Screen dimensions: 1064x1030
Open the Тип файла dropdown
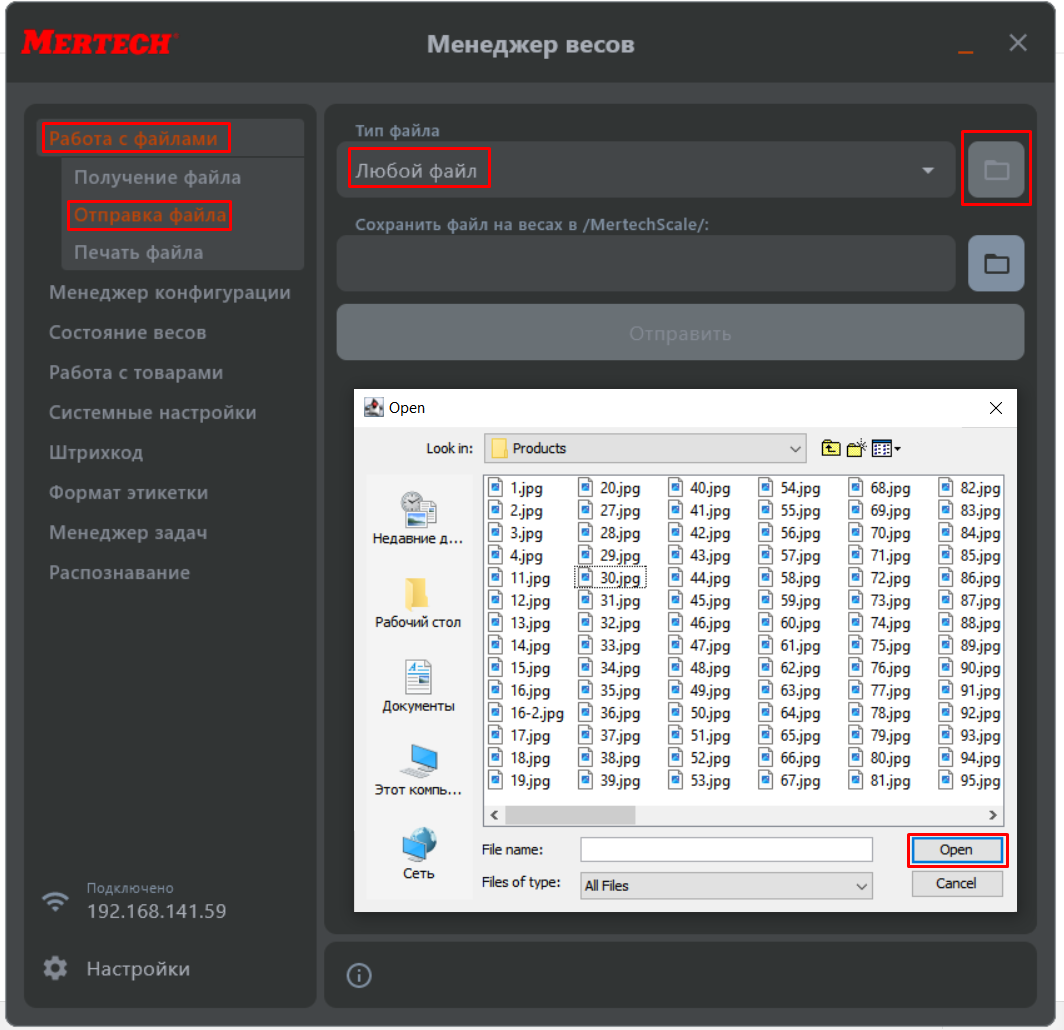(927, 171)
